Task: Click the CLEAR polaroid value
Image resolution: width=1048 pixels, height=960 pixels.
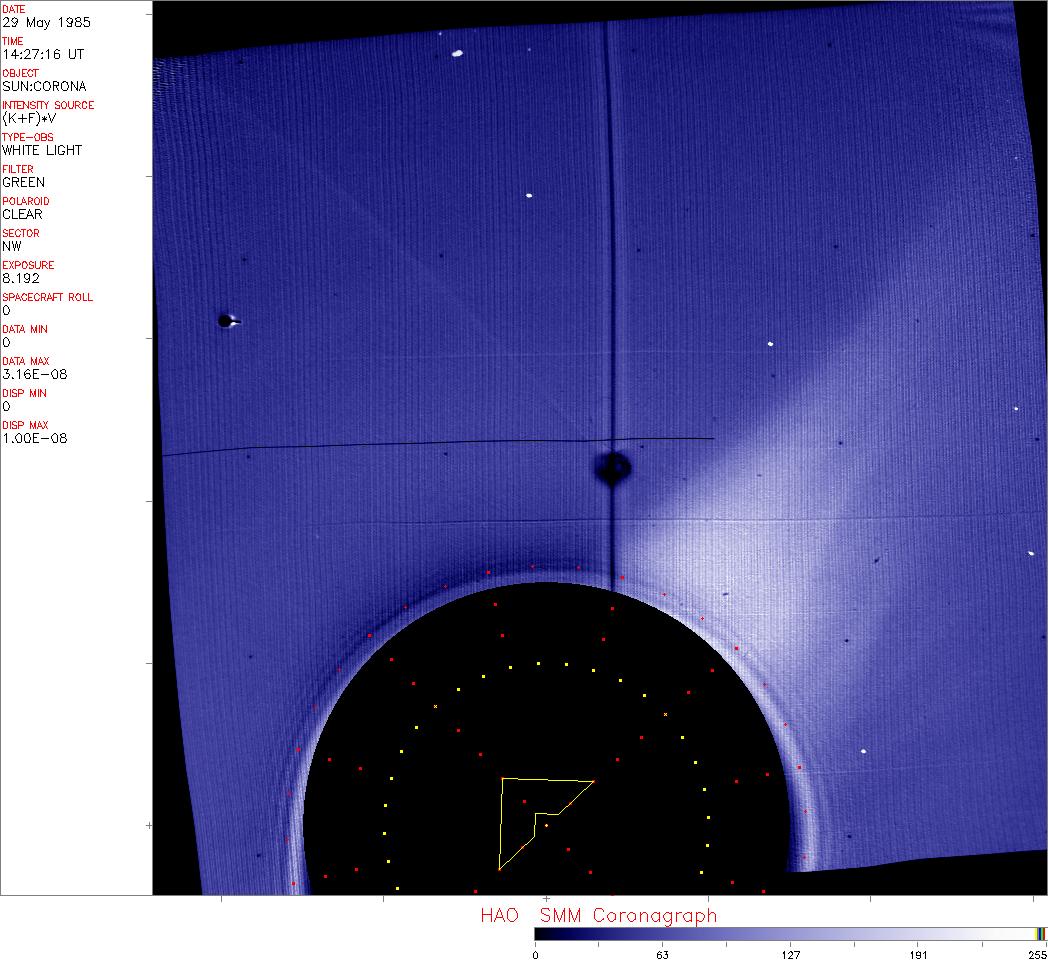Action: [22, 214]
